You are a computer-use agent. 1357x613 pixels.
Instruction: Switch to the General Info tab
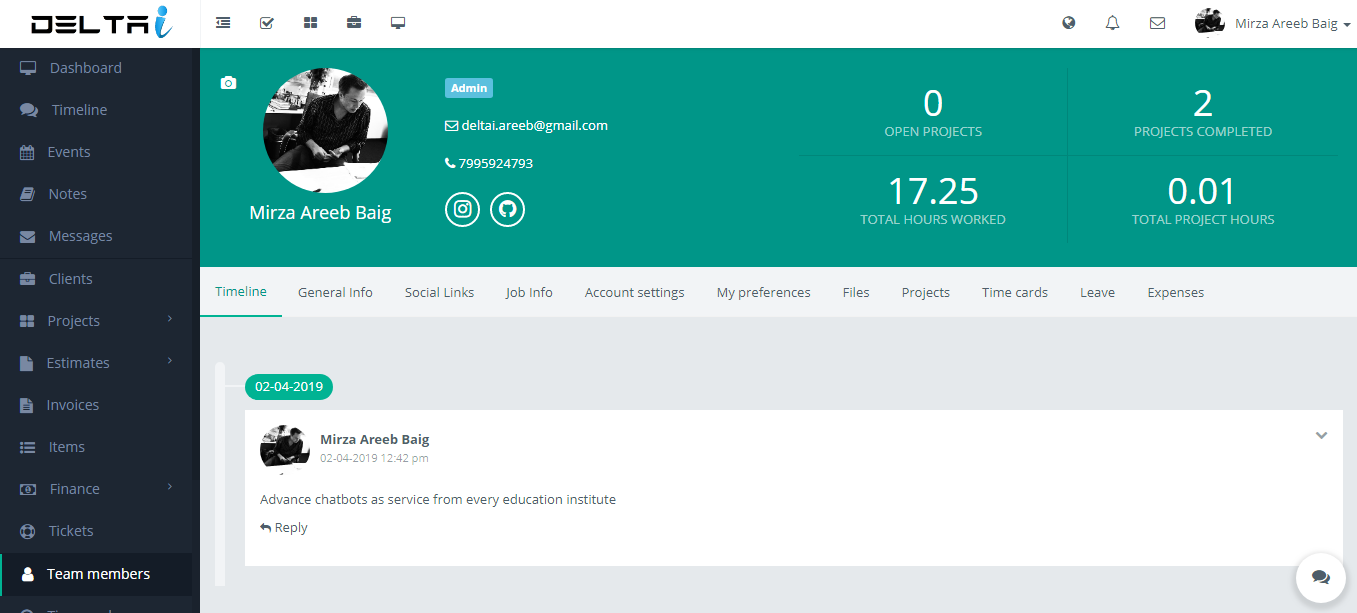[335, 292]
